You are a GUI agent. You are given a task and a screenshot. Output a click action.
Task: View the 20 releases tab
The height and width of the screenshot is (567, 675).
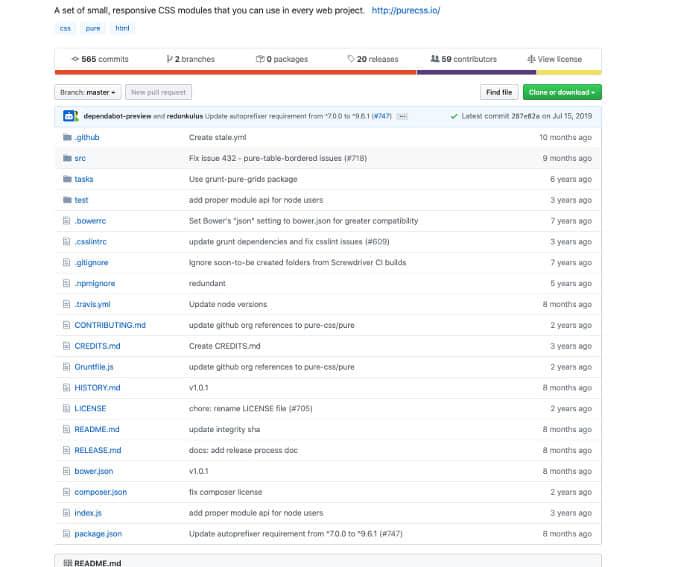pyautogui.click(x=373, y=59)
